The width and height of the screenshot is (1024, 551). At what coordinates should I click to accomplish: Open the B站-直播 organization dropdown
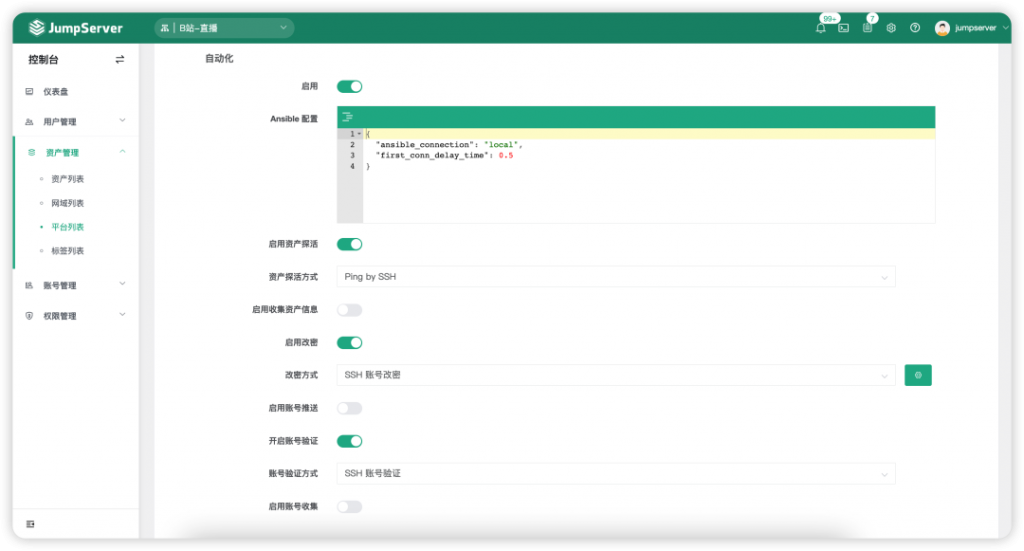[224, 28]
